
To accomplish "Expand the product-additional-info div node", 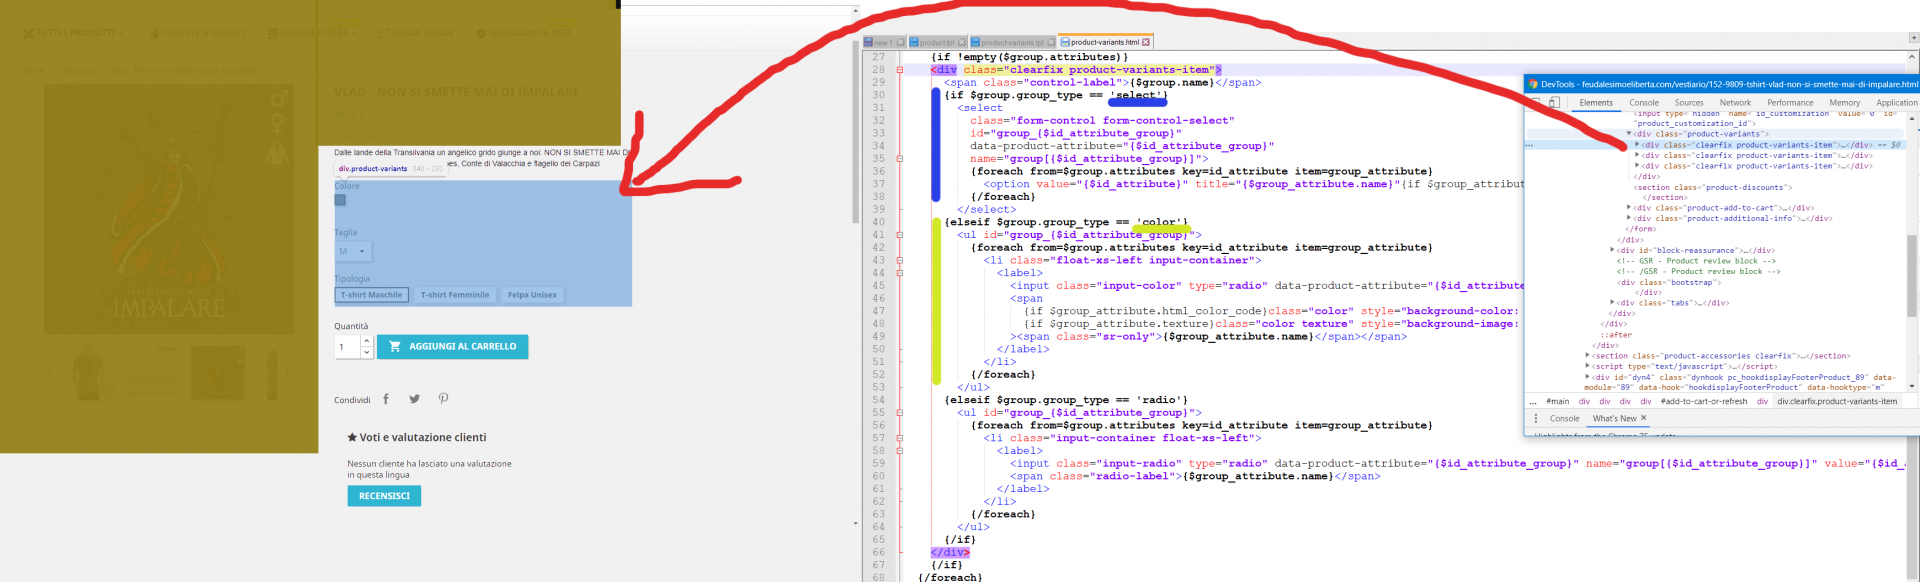I will (x=1629, y=218).
